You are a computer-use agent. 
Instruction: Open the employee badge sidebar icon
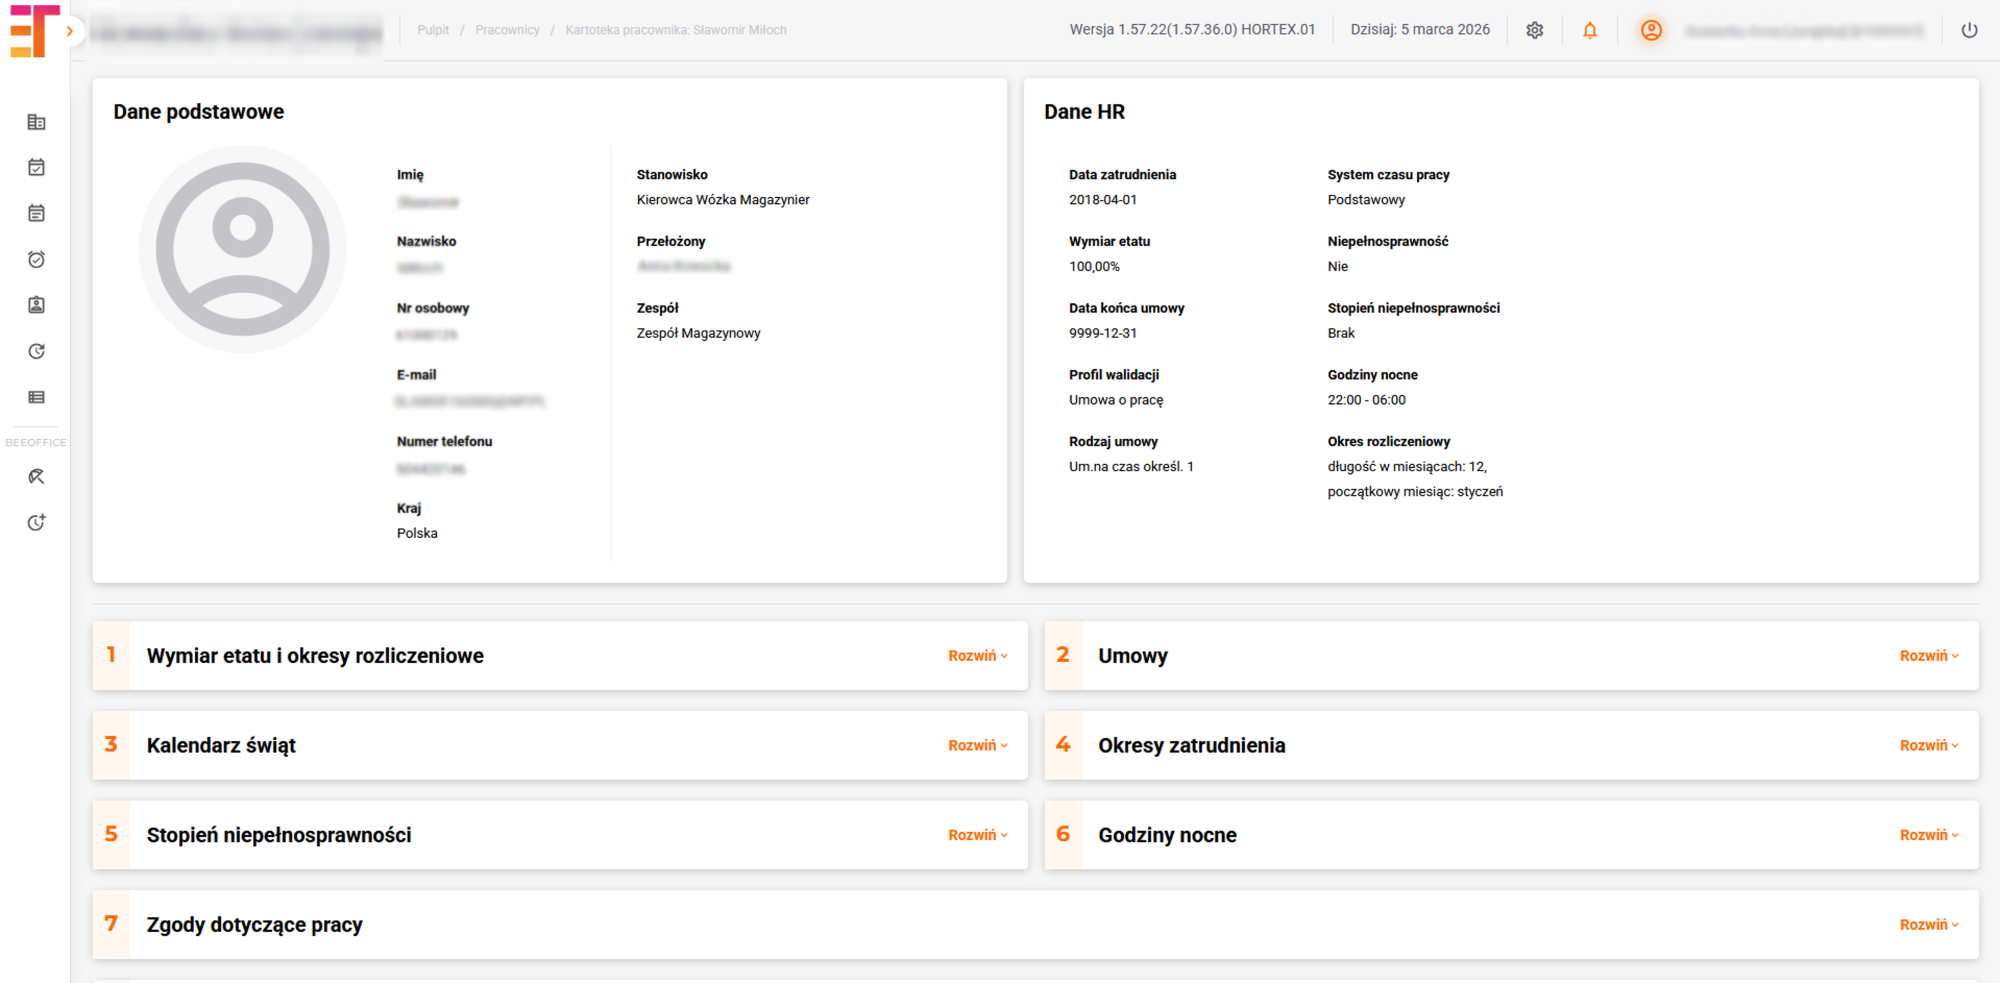click(36, 305)
